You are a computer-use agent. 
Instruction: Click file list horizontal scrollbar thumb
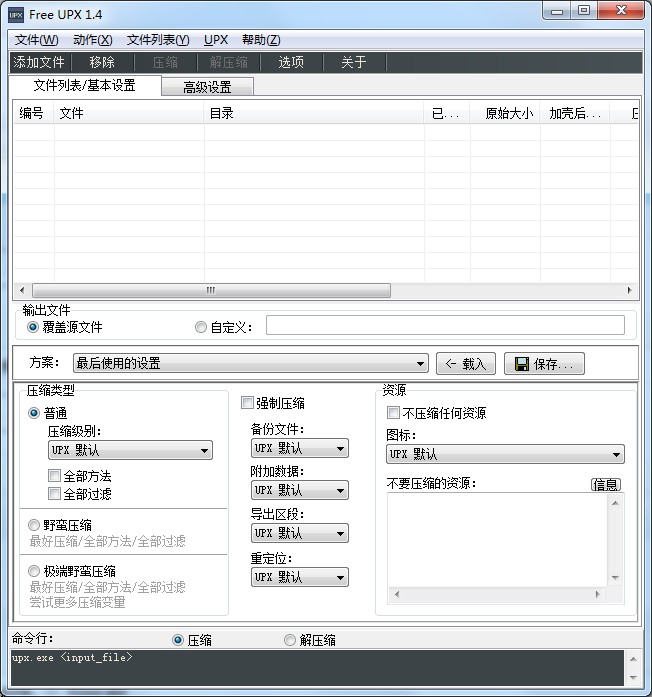click(x=211, y=290)
